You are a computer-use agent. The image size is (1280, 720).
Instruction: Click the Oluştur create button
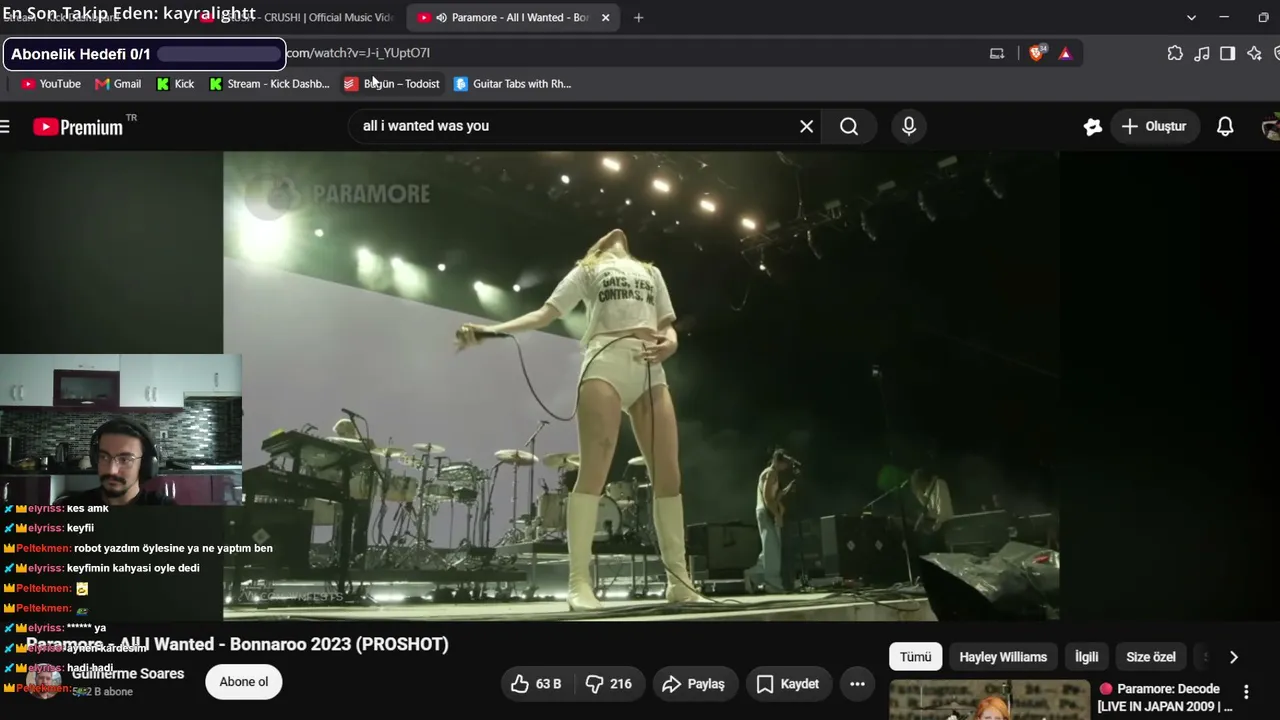pyautogui.click(x=1154, y=126)
